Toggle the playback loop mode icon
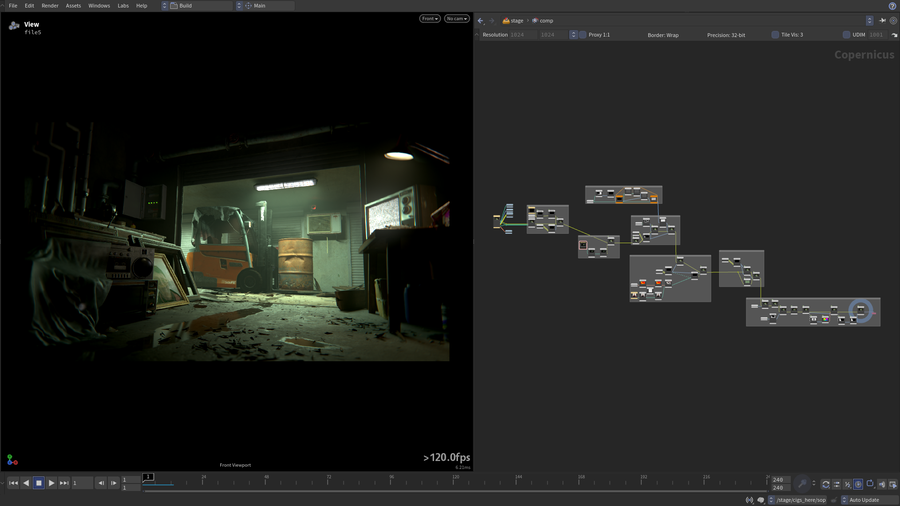 (x=825, y=484)
